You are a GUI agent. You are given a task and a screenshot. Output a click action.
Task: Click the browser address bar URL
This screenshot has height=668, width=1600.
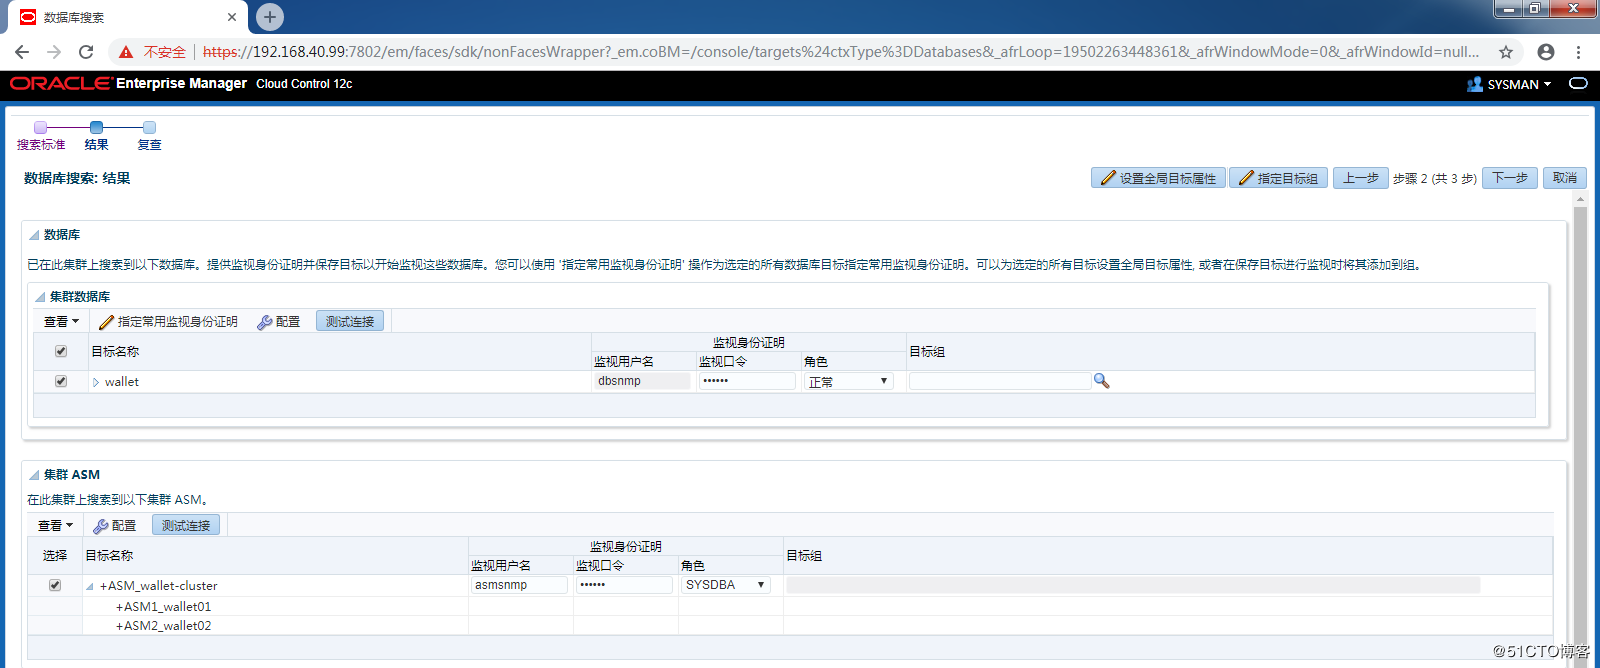point(840,52)
